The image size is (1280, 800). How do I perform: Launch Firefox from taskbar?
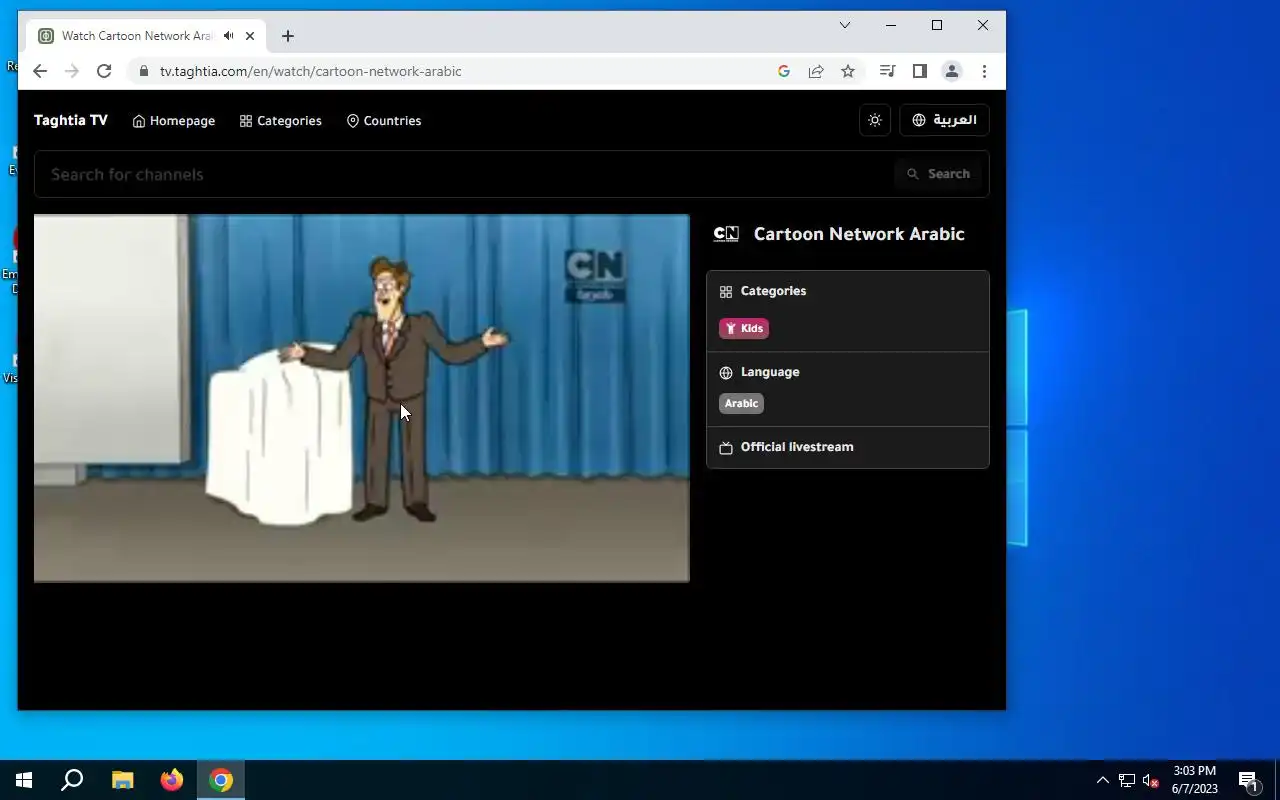click(171, 780)
